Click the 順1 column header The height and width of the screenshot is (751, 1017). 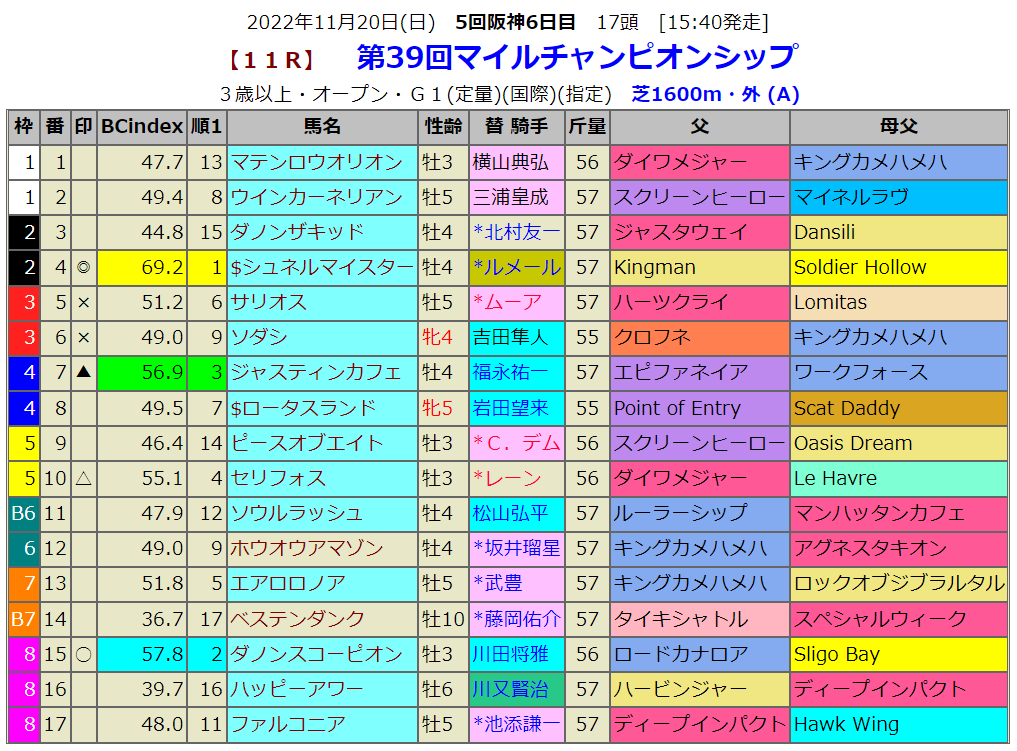click(207, 127)
